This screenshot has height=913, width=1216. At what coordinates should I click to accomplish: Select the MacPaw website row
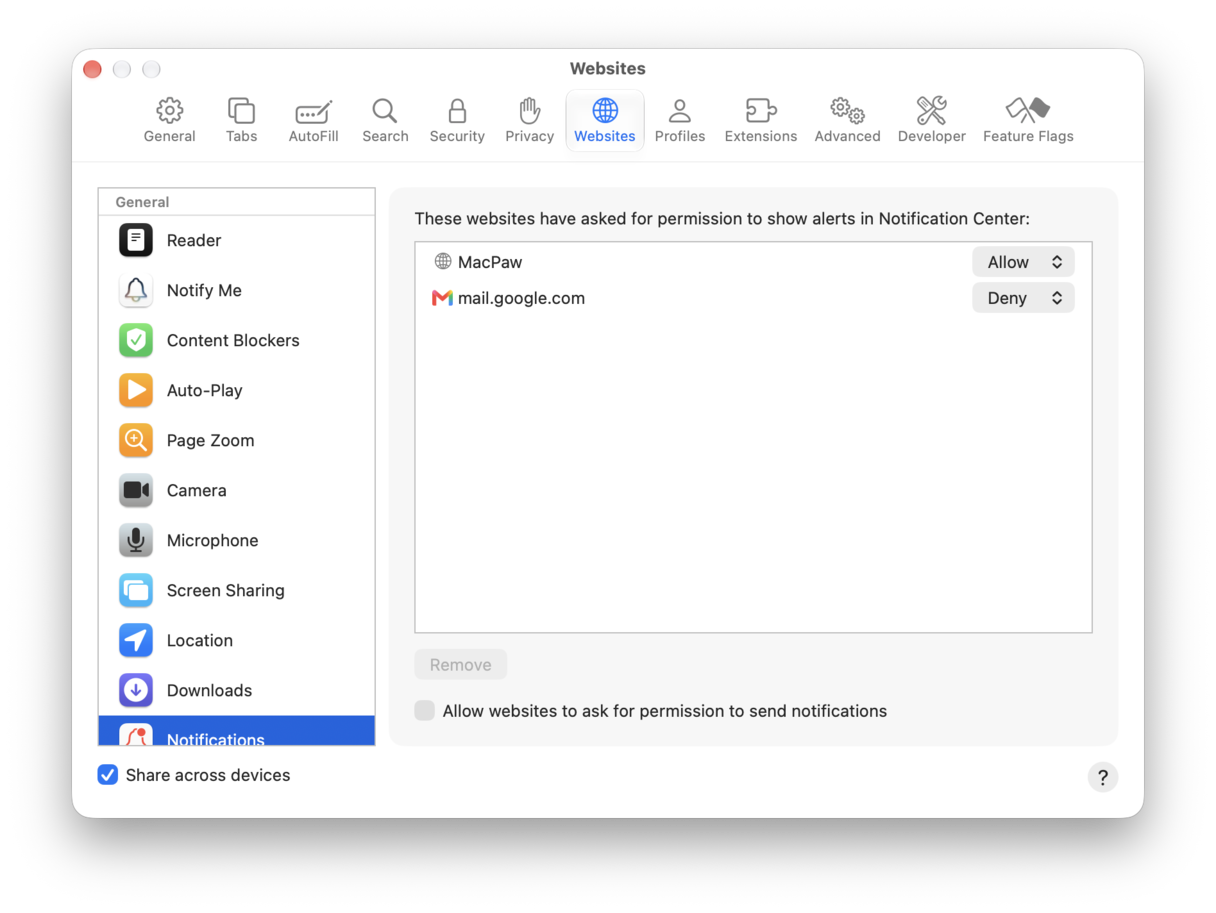tap(753, 262)
